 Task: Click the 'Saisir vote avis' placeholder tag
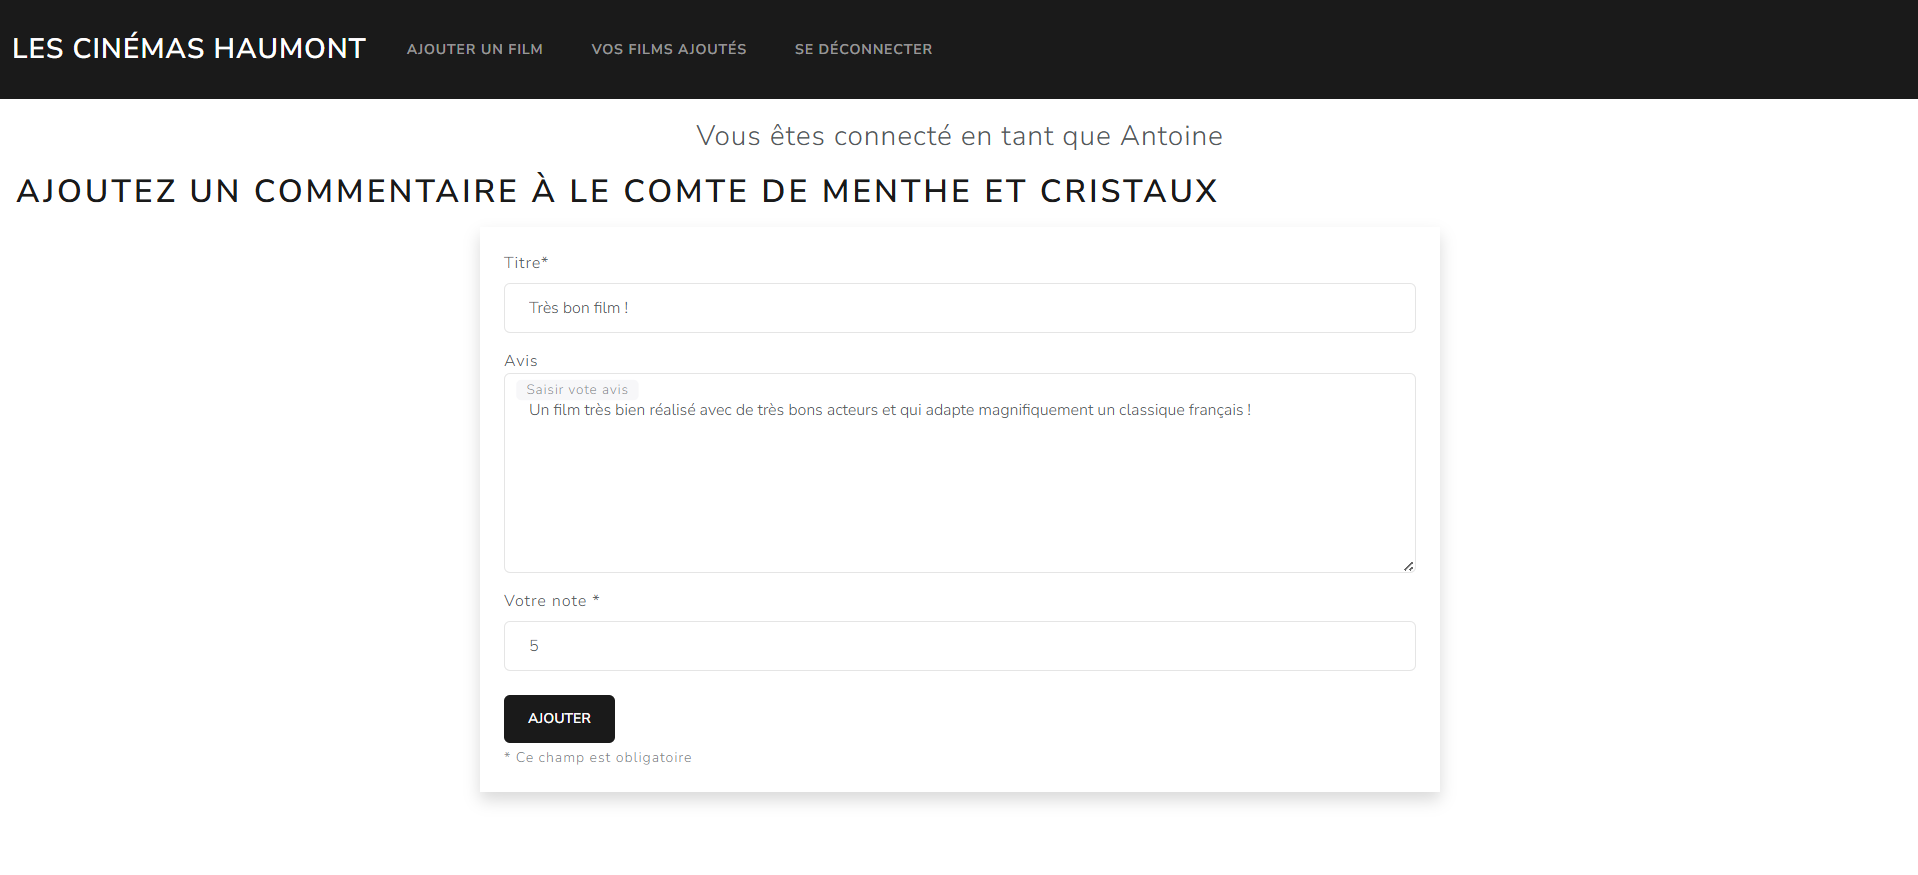point(577,390)
